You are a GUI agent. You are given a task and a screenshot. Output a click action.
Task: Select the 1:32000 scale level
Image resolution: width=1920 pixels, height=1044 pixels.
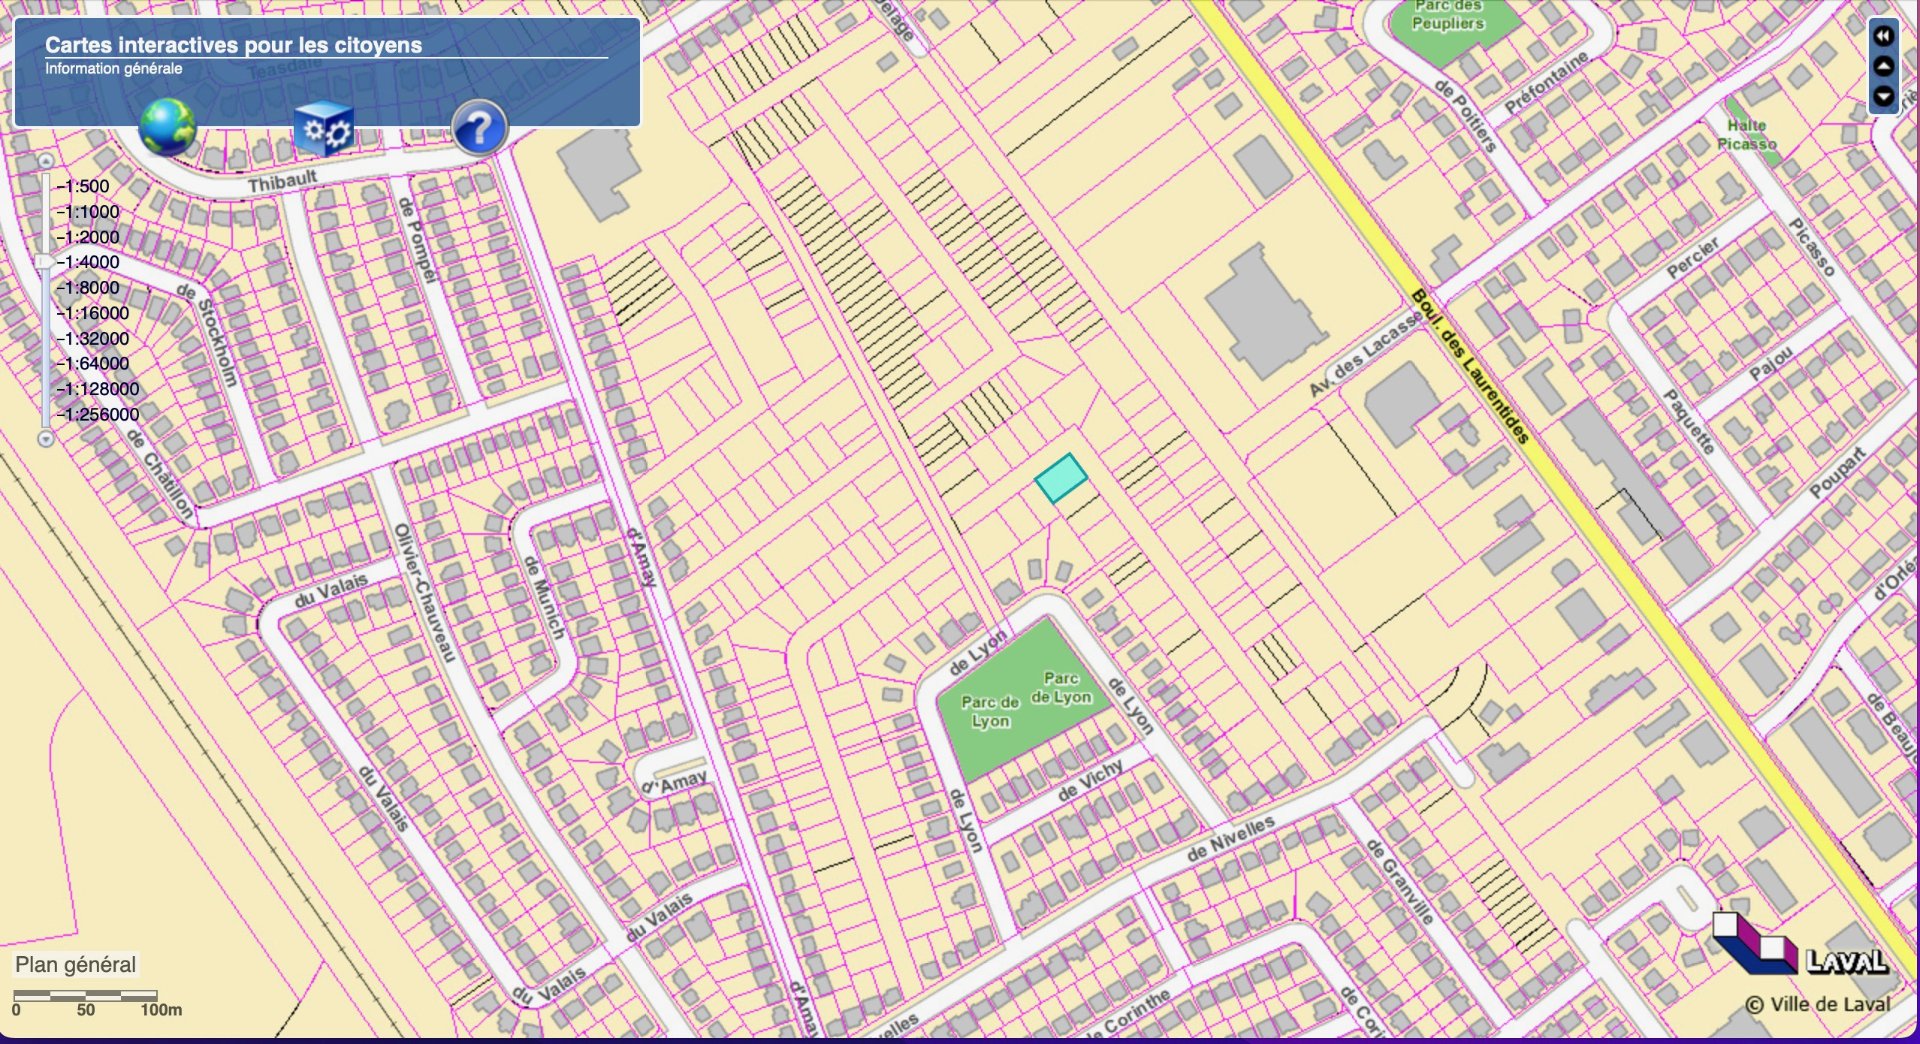(x=93, y=338)
